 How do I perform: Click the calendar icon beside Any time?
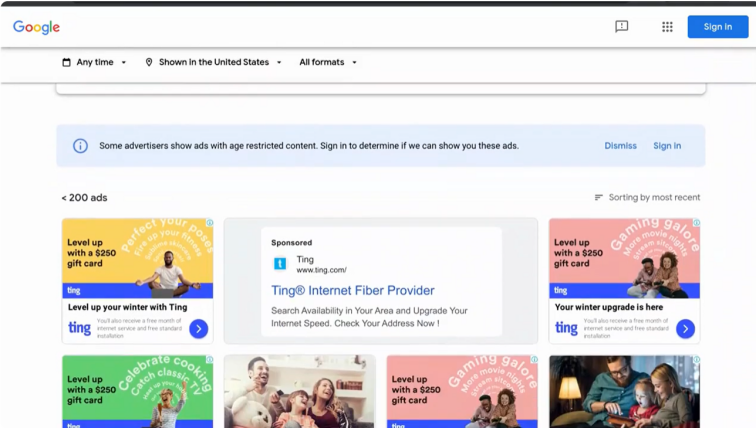pyautogui.click(x=67, y=62)
